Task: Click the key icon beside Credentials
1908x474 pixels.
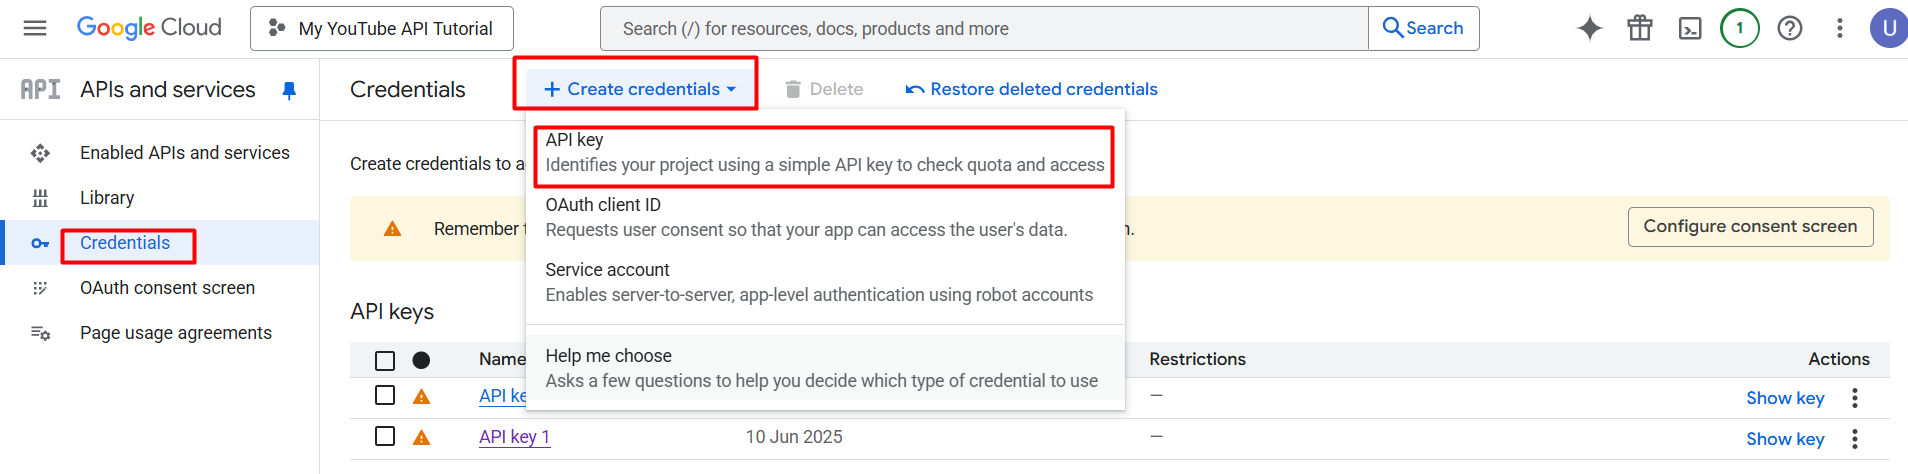Action: (40, 243)
